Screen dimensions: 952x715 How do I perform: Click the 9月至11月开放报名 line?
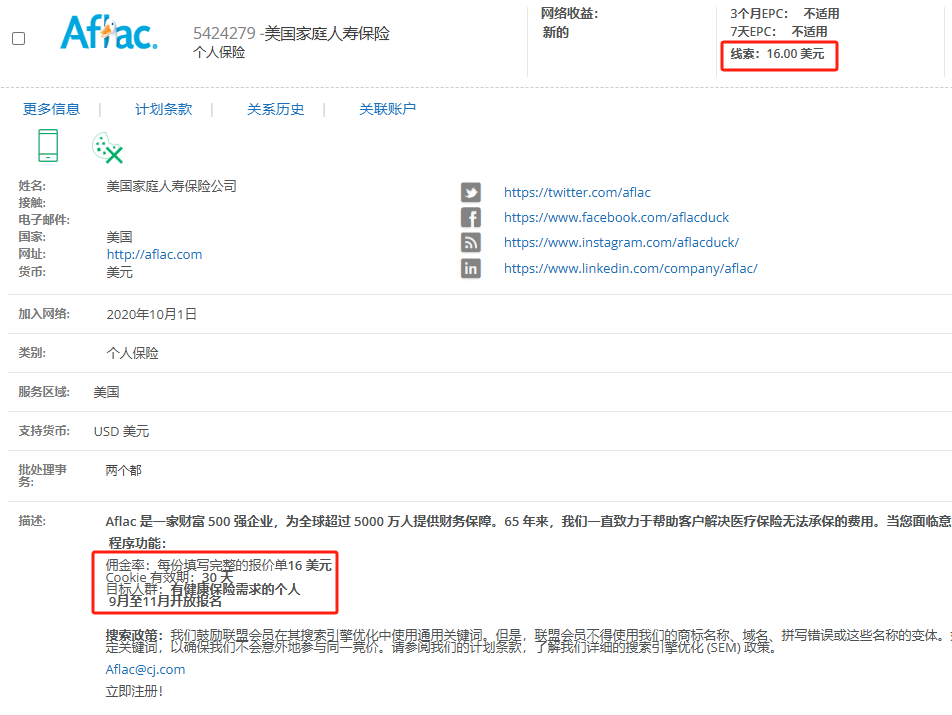(x=165, y=601)
